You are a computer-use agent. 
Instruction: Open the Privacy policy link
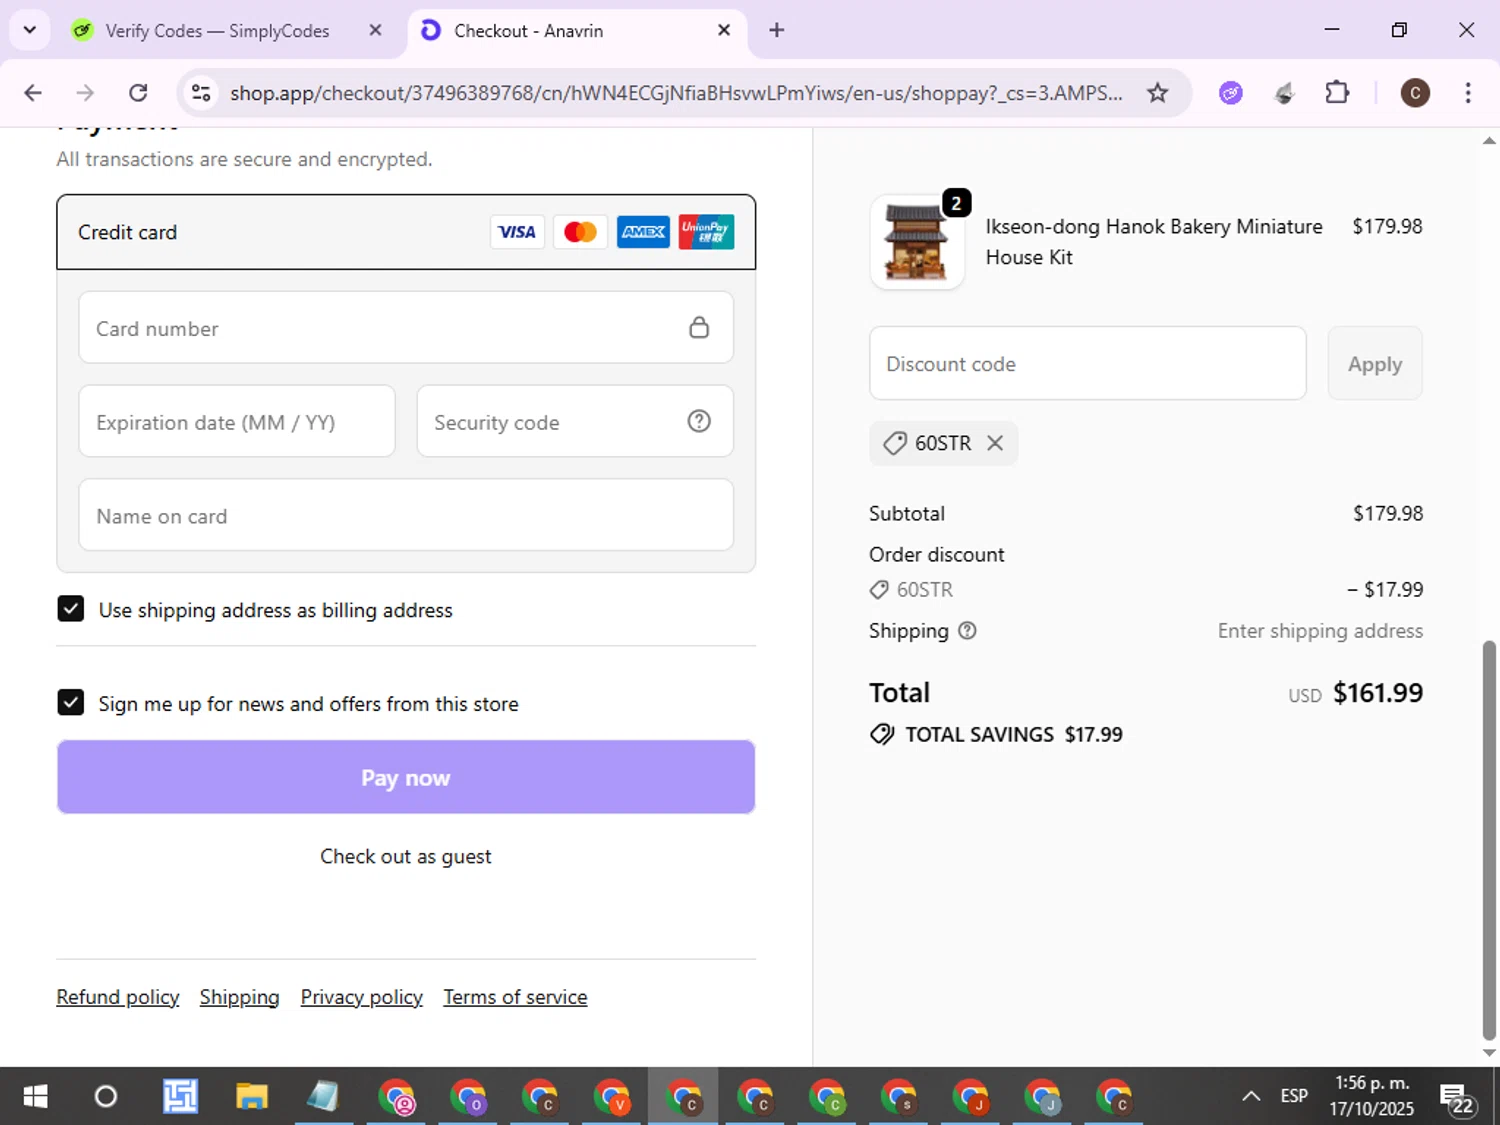coord(362,997)
